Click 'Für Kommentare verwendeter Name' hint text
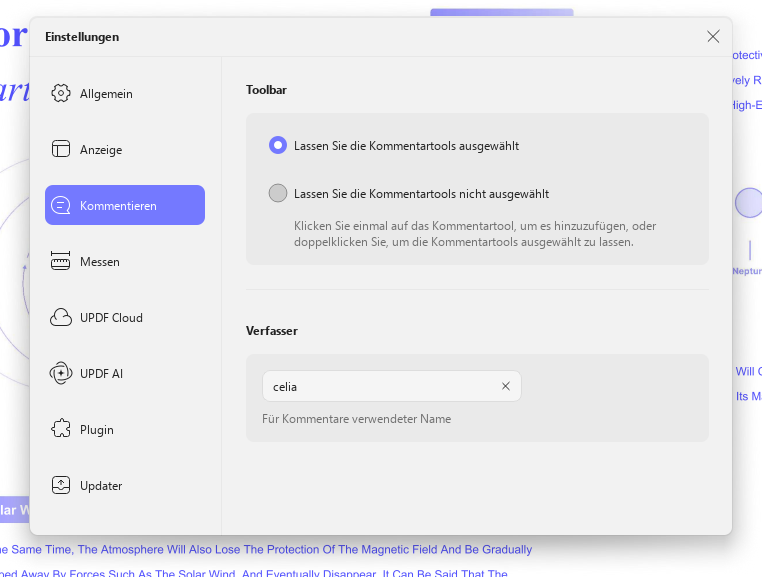Screen dimensions: 762x577 (356, 419)
